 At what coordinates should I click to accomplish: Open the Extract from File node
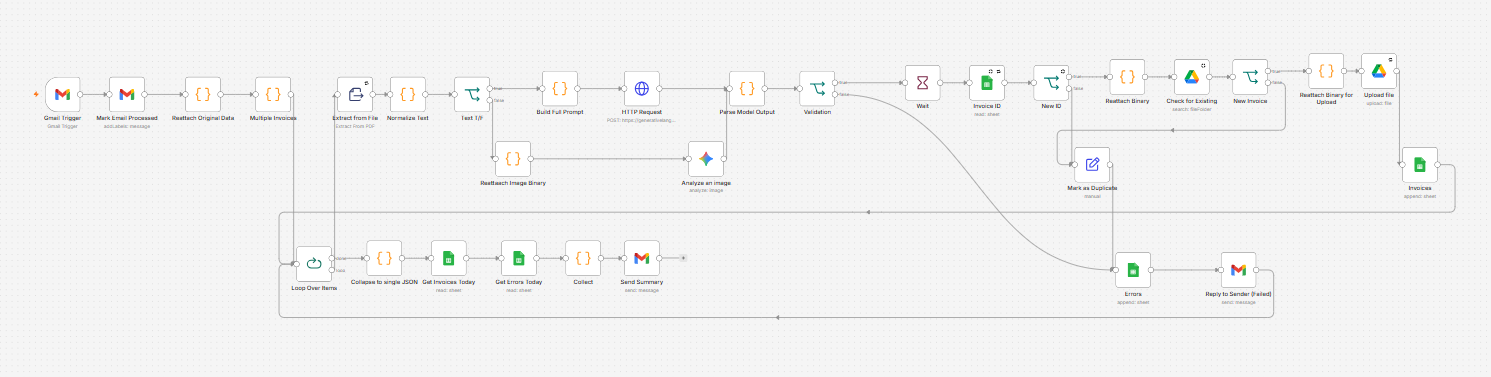click(x=355, y=95)
